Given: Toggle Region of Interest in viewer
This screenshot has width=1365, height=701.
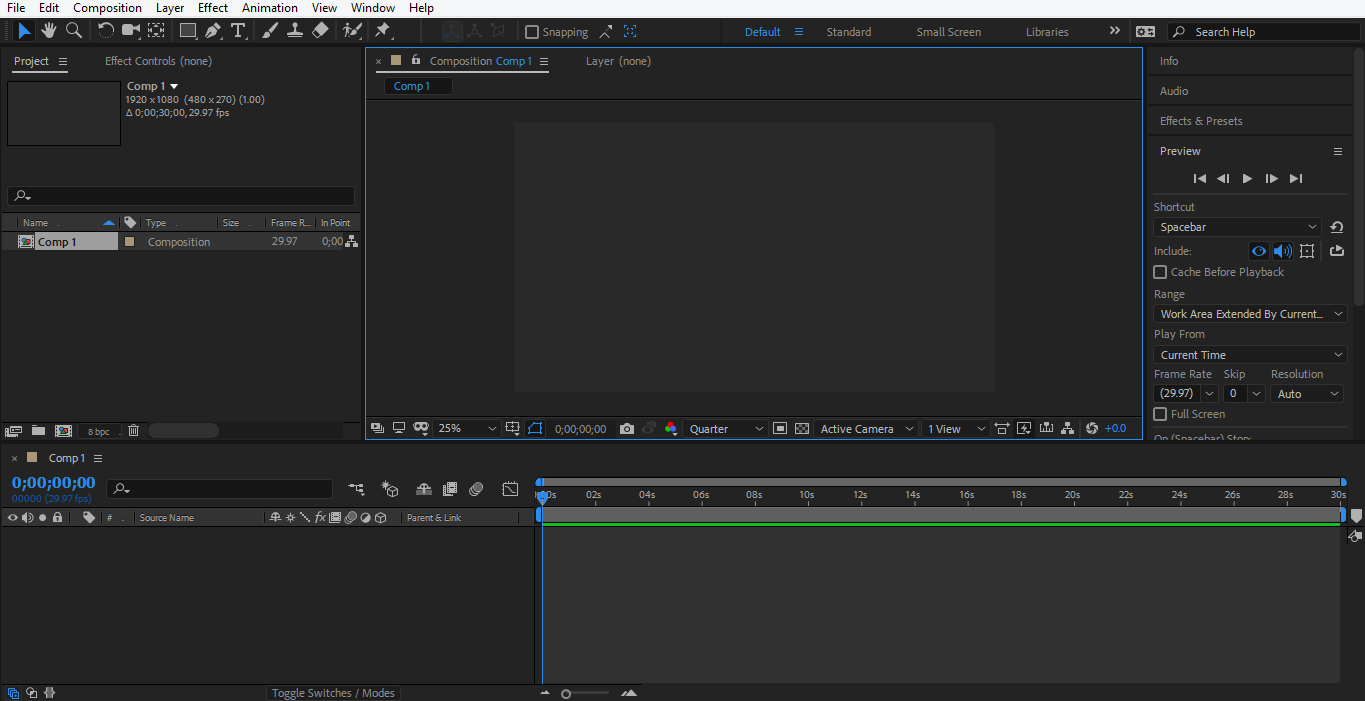Looking at the screenshot, I should [x=780, y=429].
